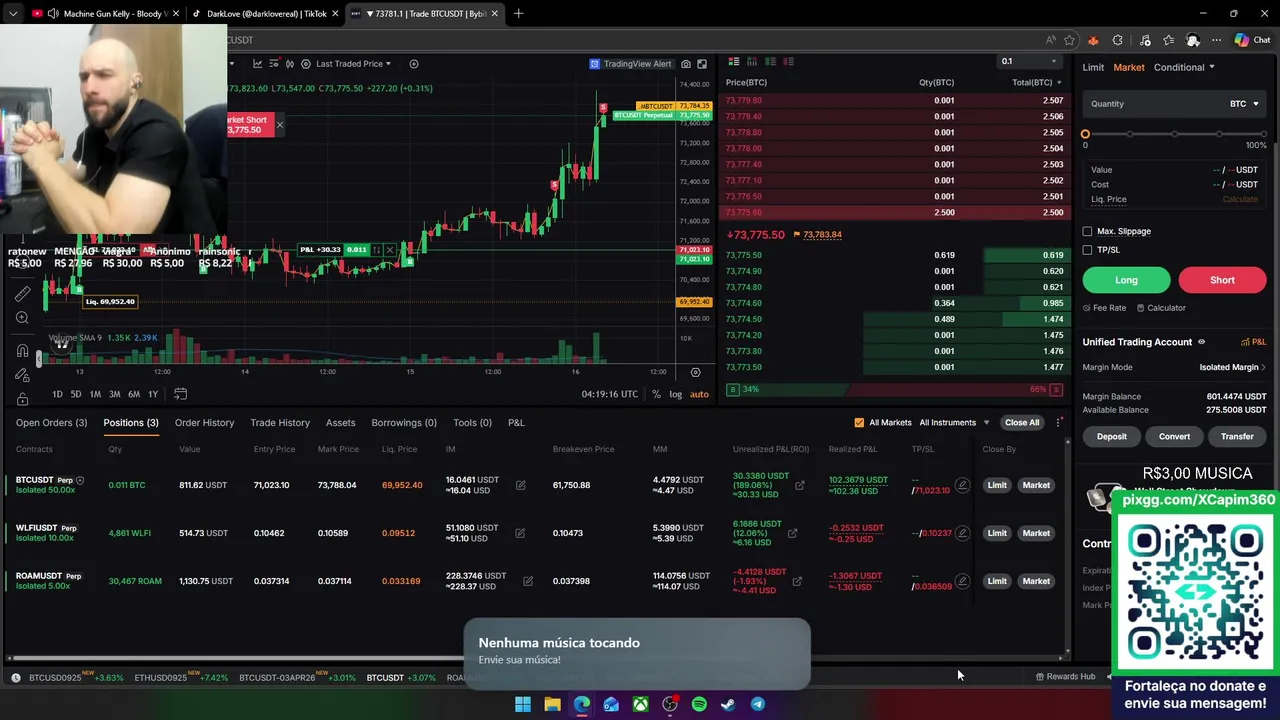1280x720 pixels.
Task: Click the quantity percentage slider handle
Action: tap(1085, 134)
